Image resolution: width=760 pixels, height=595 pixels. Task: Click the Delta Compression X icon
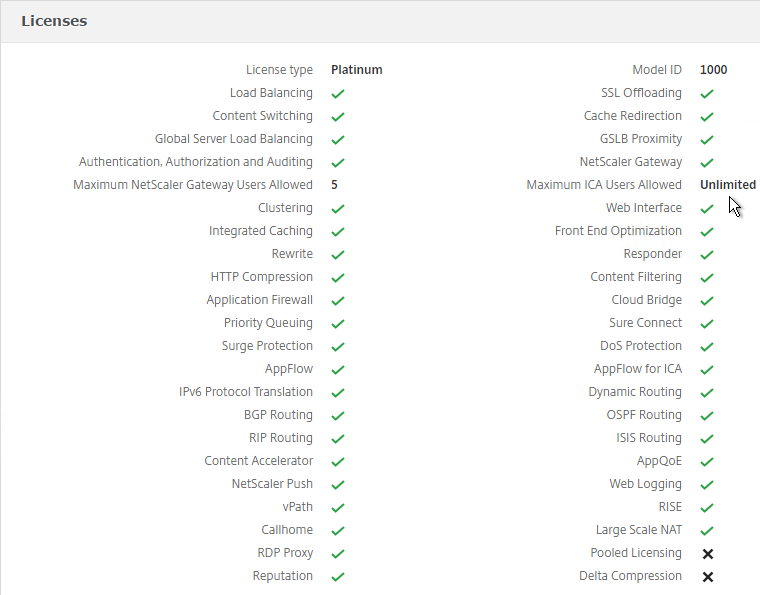pos(708,577)
